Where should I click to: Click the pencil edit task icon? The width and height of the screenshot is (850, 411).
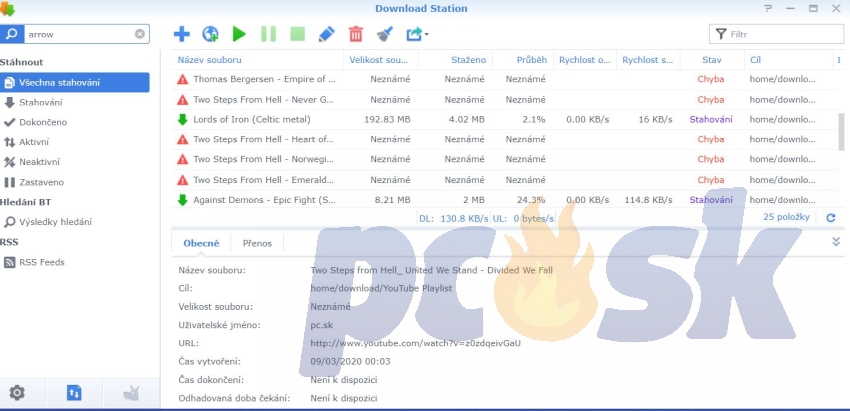click(x=326, y=34)
